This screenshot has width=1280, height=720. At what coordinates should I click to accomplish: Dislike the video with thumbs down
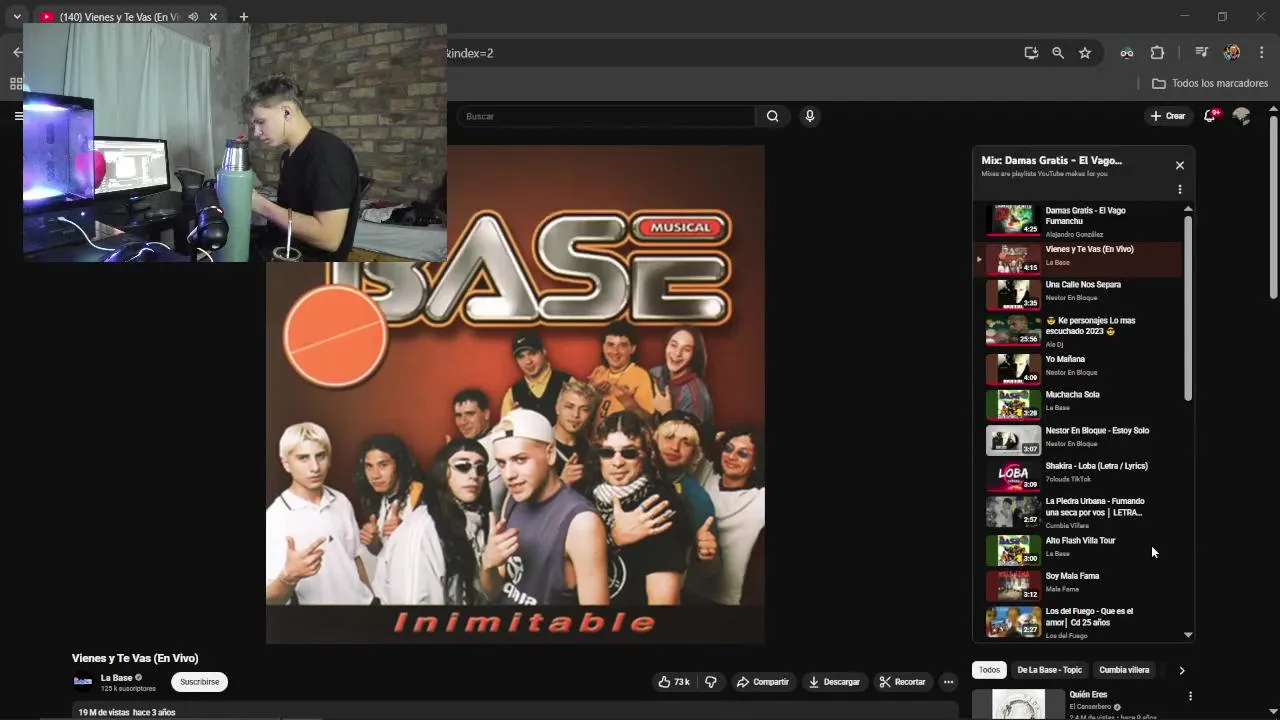(711, 682)
